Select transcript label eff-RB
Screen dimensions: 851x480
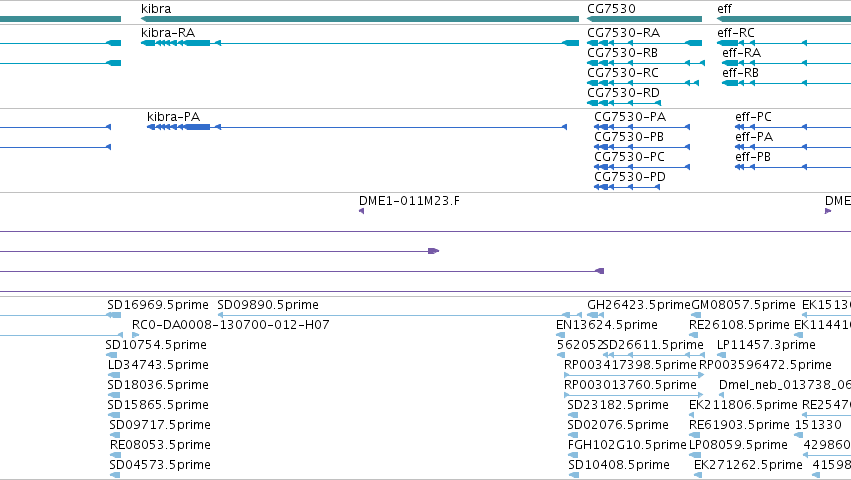pyautogui.click(x=740, y=73)
